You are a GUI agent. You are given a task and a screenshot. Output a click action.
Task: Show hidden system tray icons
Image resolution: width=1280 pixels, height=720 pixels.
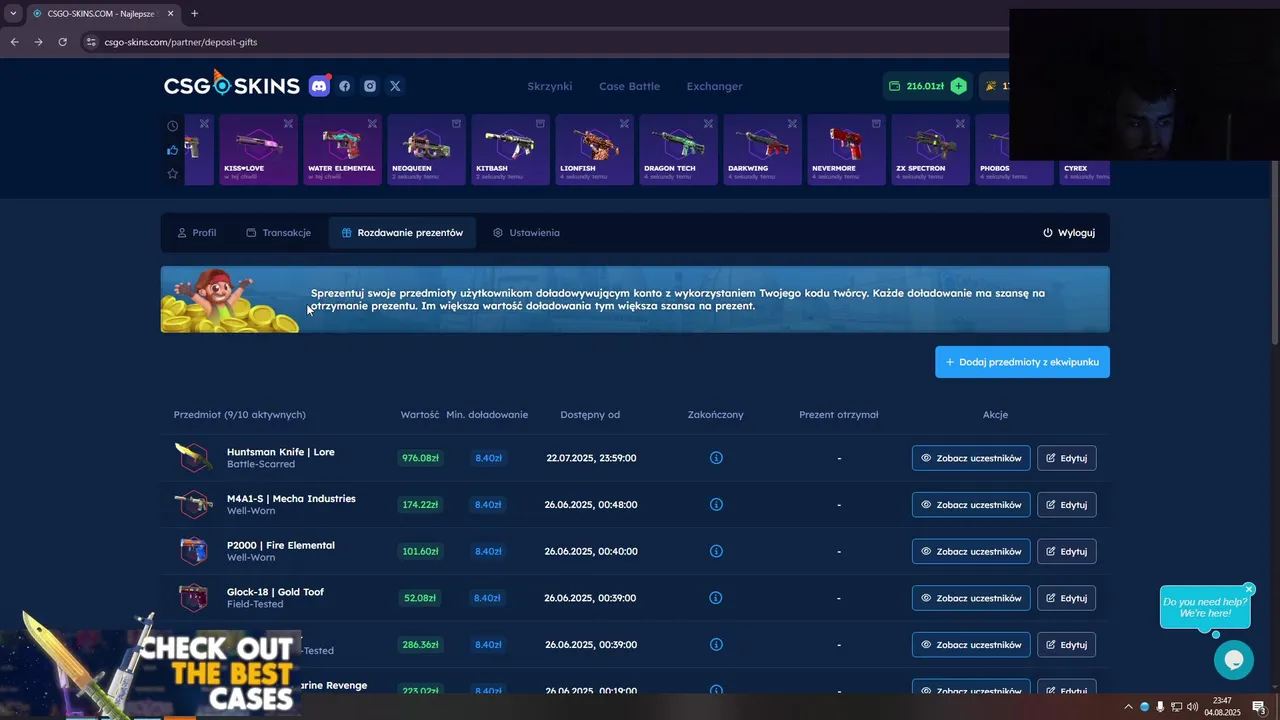click(x=1129, y=707)
